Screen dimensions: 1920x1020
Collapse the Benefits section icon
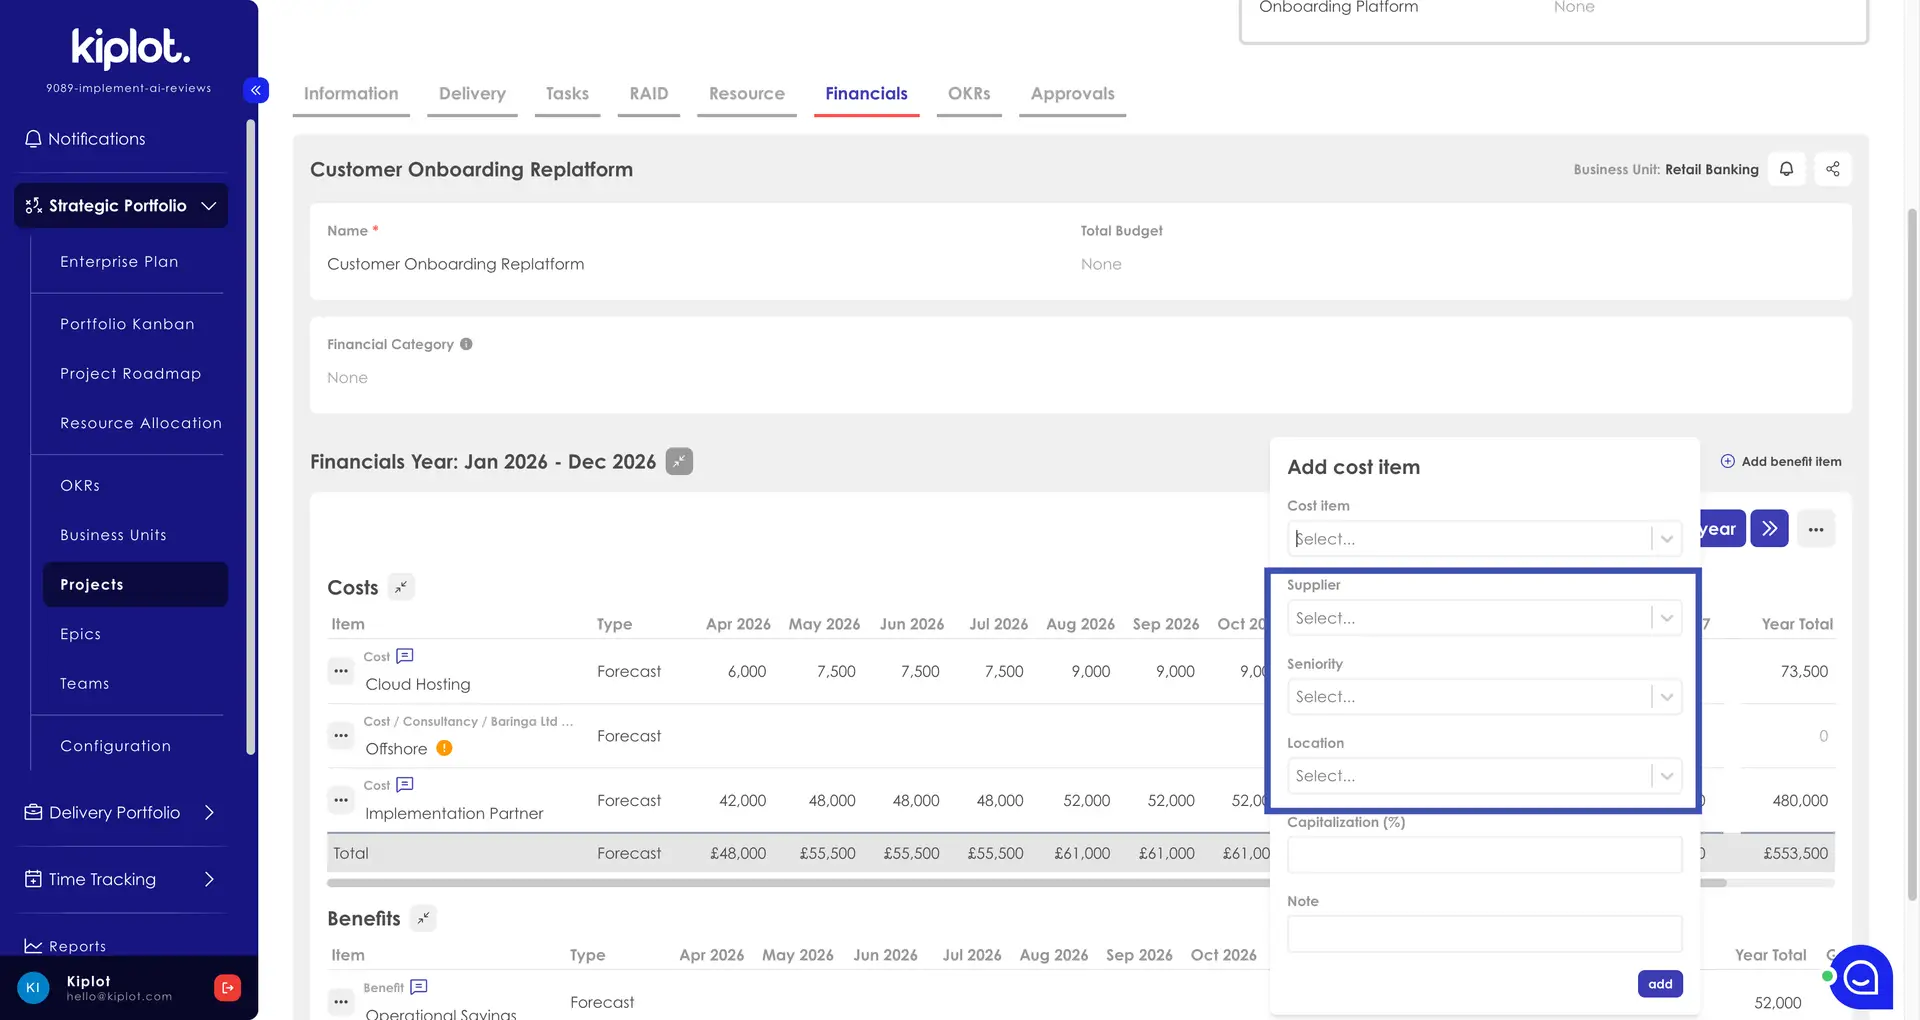click(x=423, y=918)
